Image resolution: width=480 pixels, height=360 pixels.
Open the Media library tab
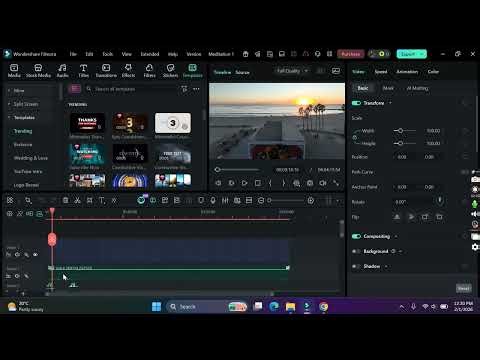tap(14, 71)
